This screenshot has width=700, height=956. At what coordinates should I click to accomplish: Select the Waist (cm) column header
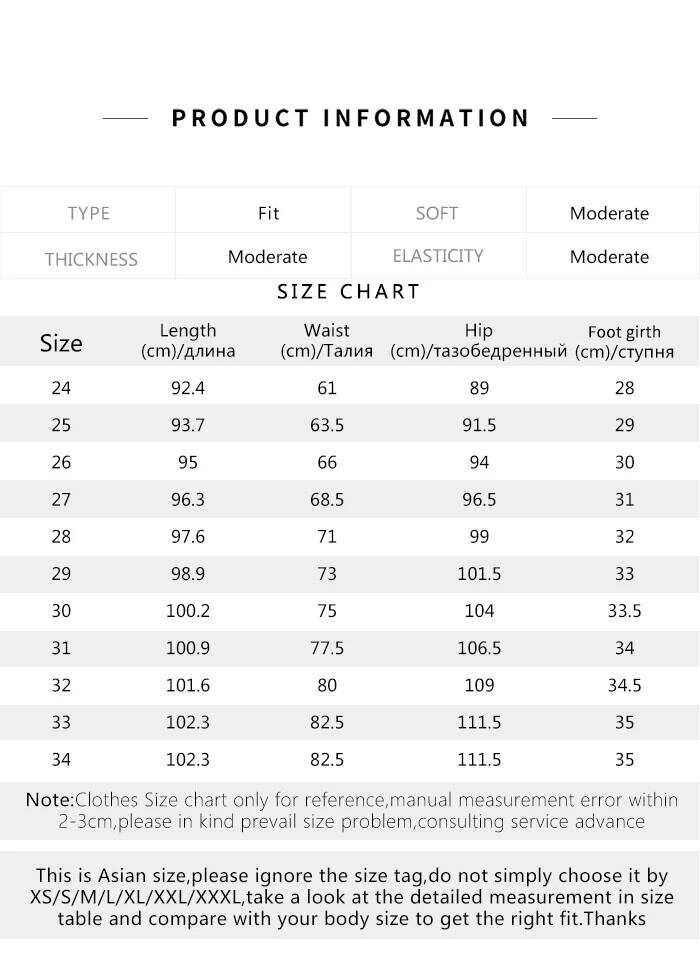click(327, 340)
